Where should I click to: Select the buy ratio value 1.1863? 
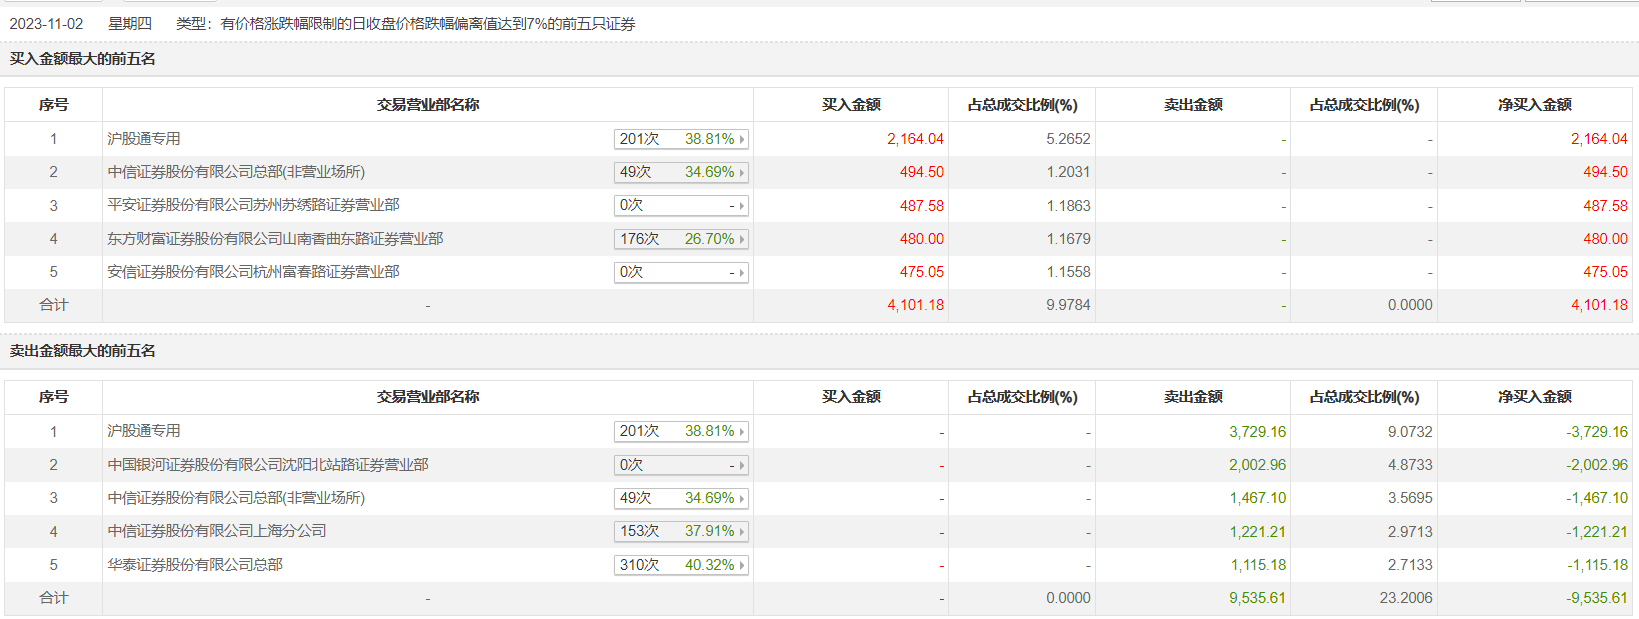1068,206
